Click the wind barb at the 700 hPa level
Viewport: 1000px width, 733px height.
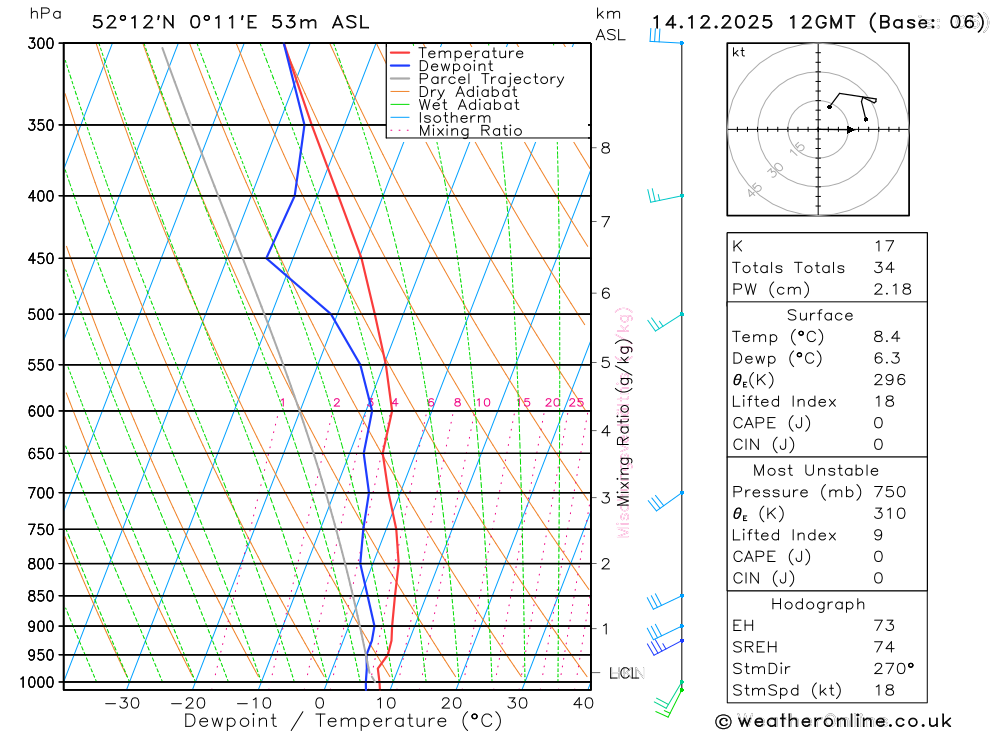pyautogui.click(x=665, y=501)
